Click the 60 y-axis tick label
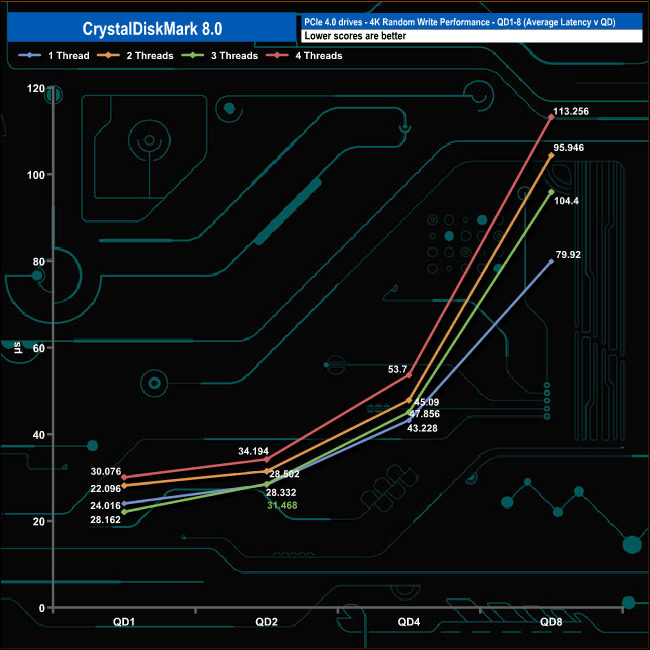The width and height of the screenshot is (650, 650). [x=39, y=348]
